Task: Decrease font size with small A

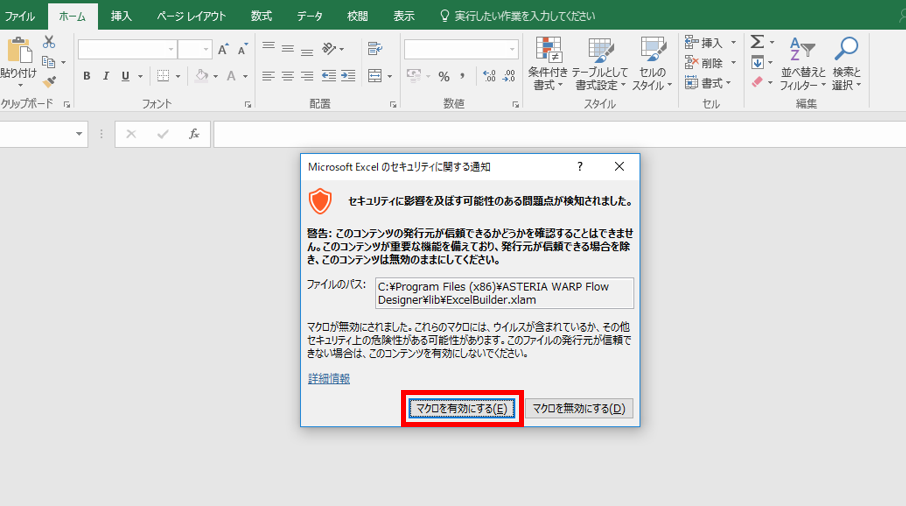Action: pos(243,50)
